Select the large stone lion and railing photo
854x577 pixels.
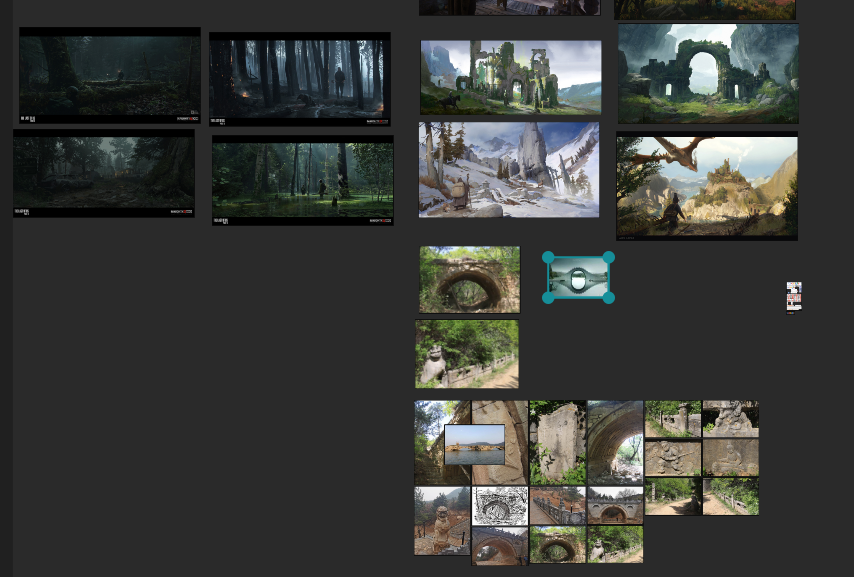(x=467, y=354)
